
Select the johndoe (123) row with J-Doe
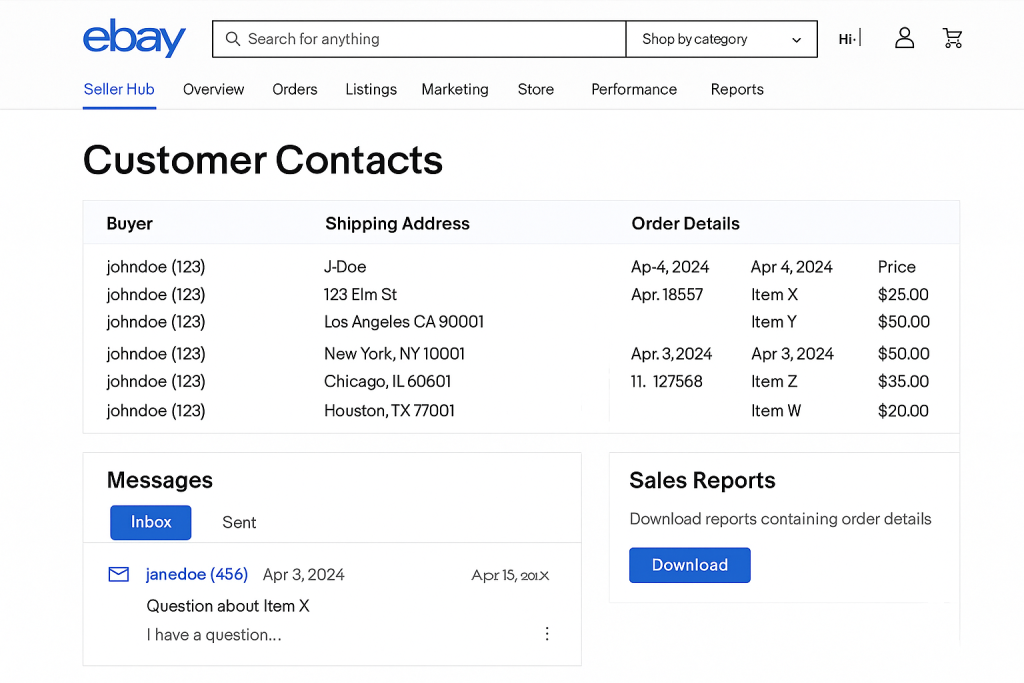tap(155, 267)
